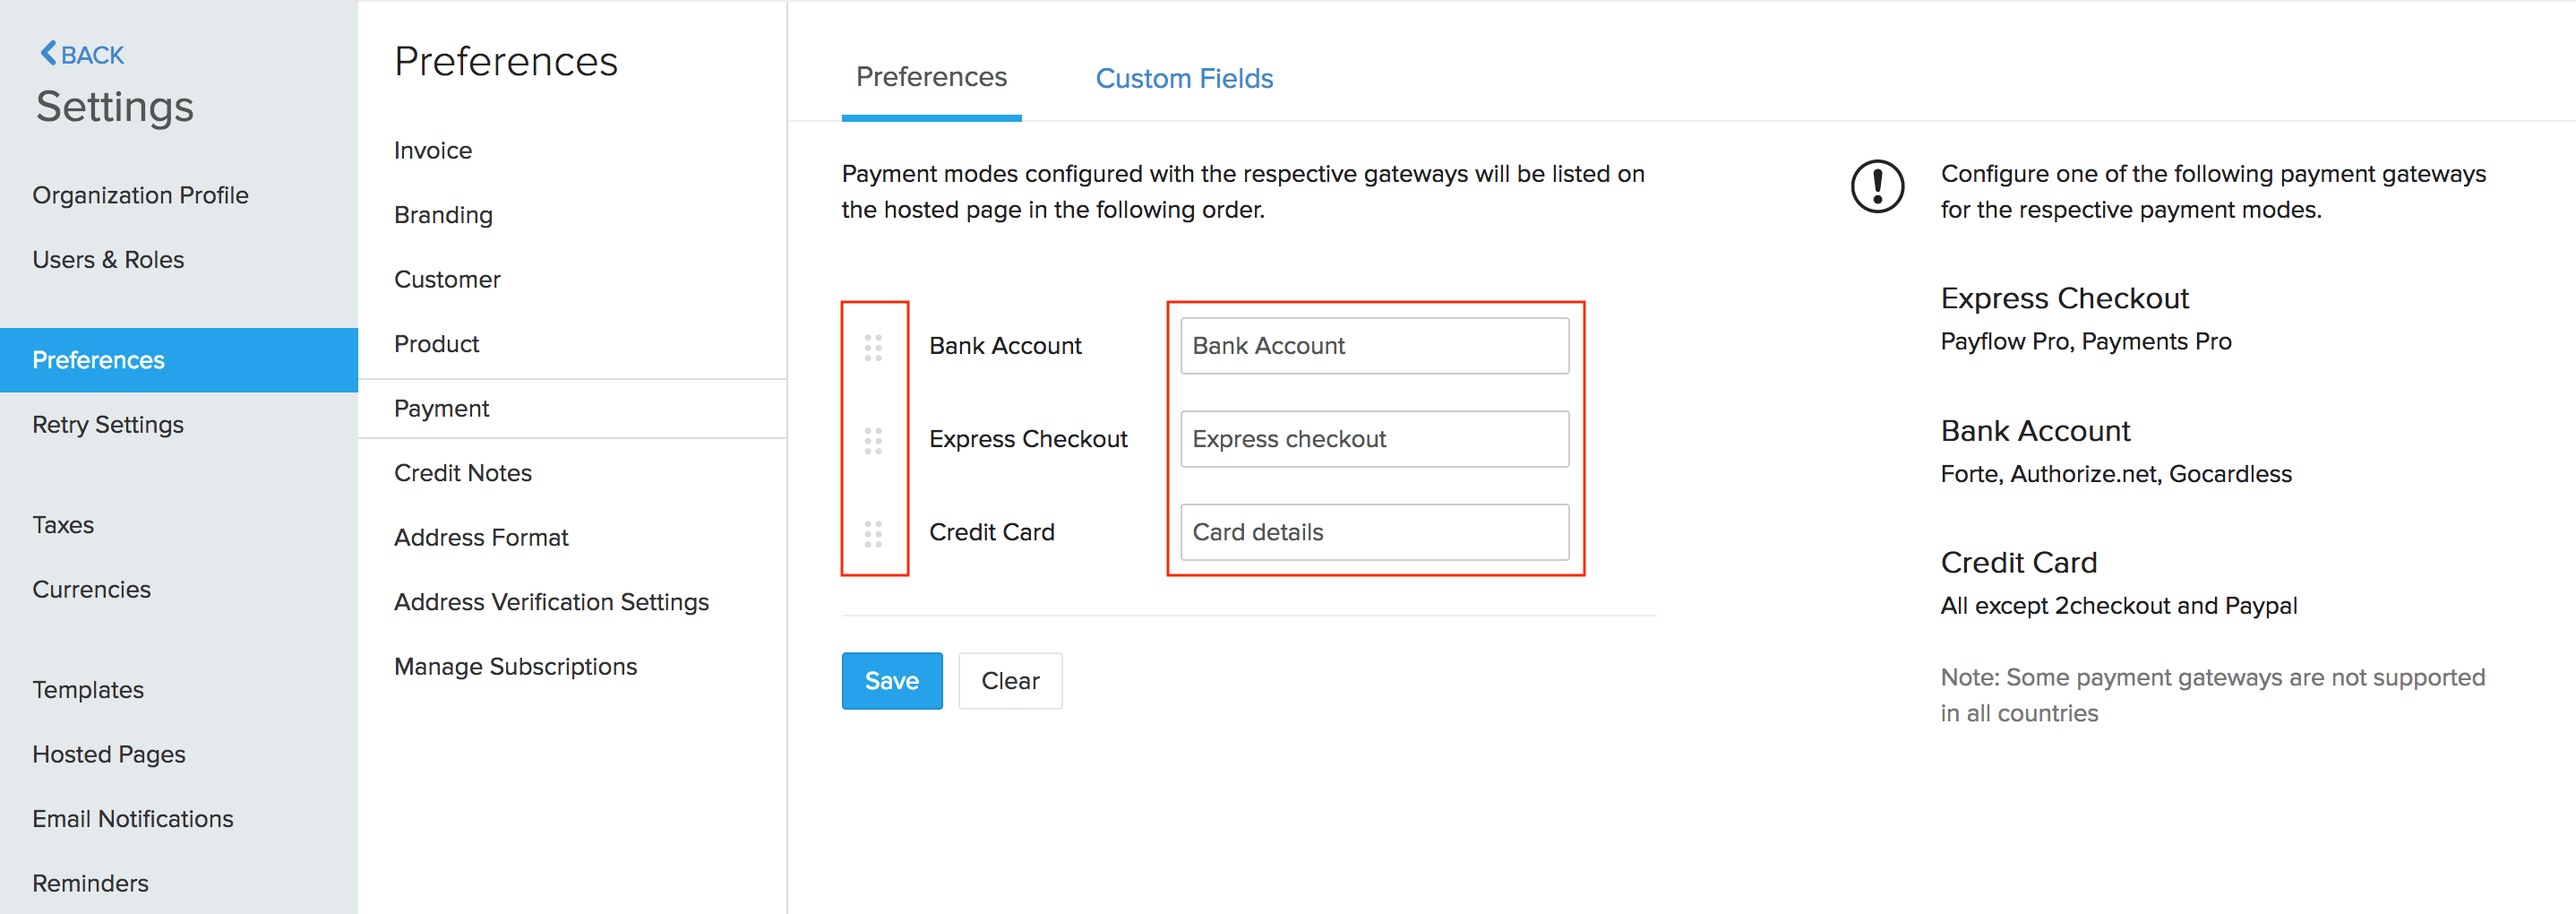This screenshot has width=2576, height=914.
Task: Click the Bank Account text field
Action: 1374,345
